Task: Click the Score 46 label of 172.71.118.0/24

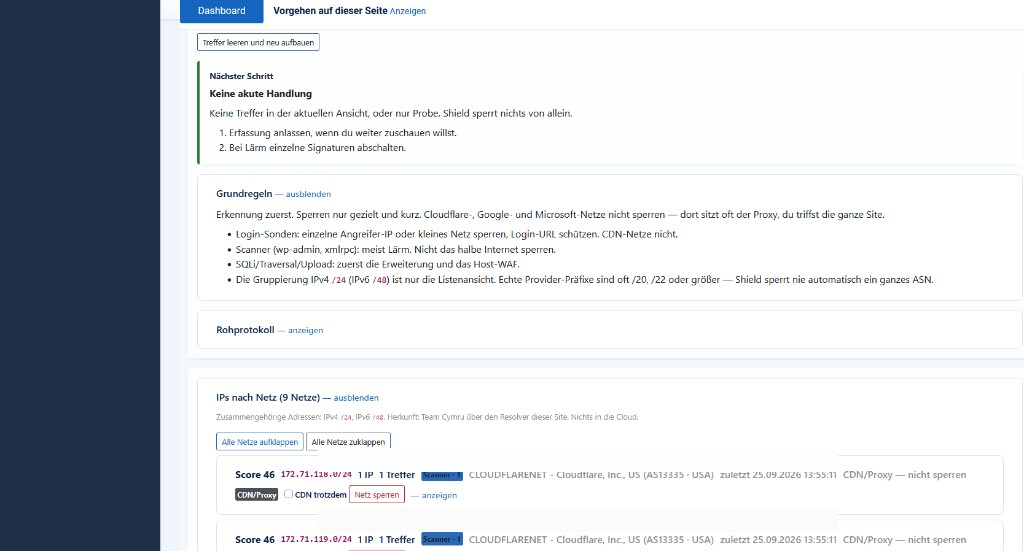Action: coord(255,475)
